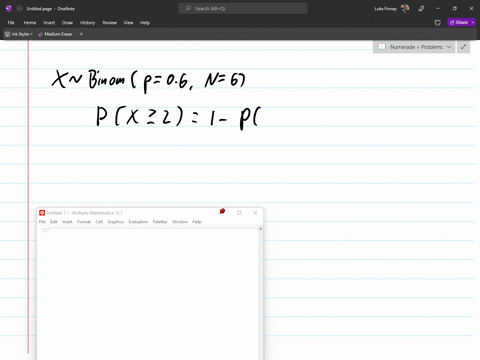The image size is (480, 360).
Task: Click the Luke Finney account name
Action: [385, 9]
